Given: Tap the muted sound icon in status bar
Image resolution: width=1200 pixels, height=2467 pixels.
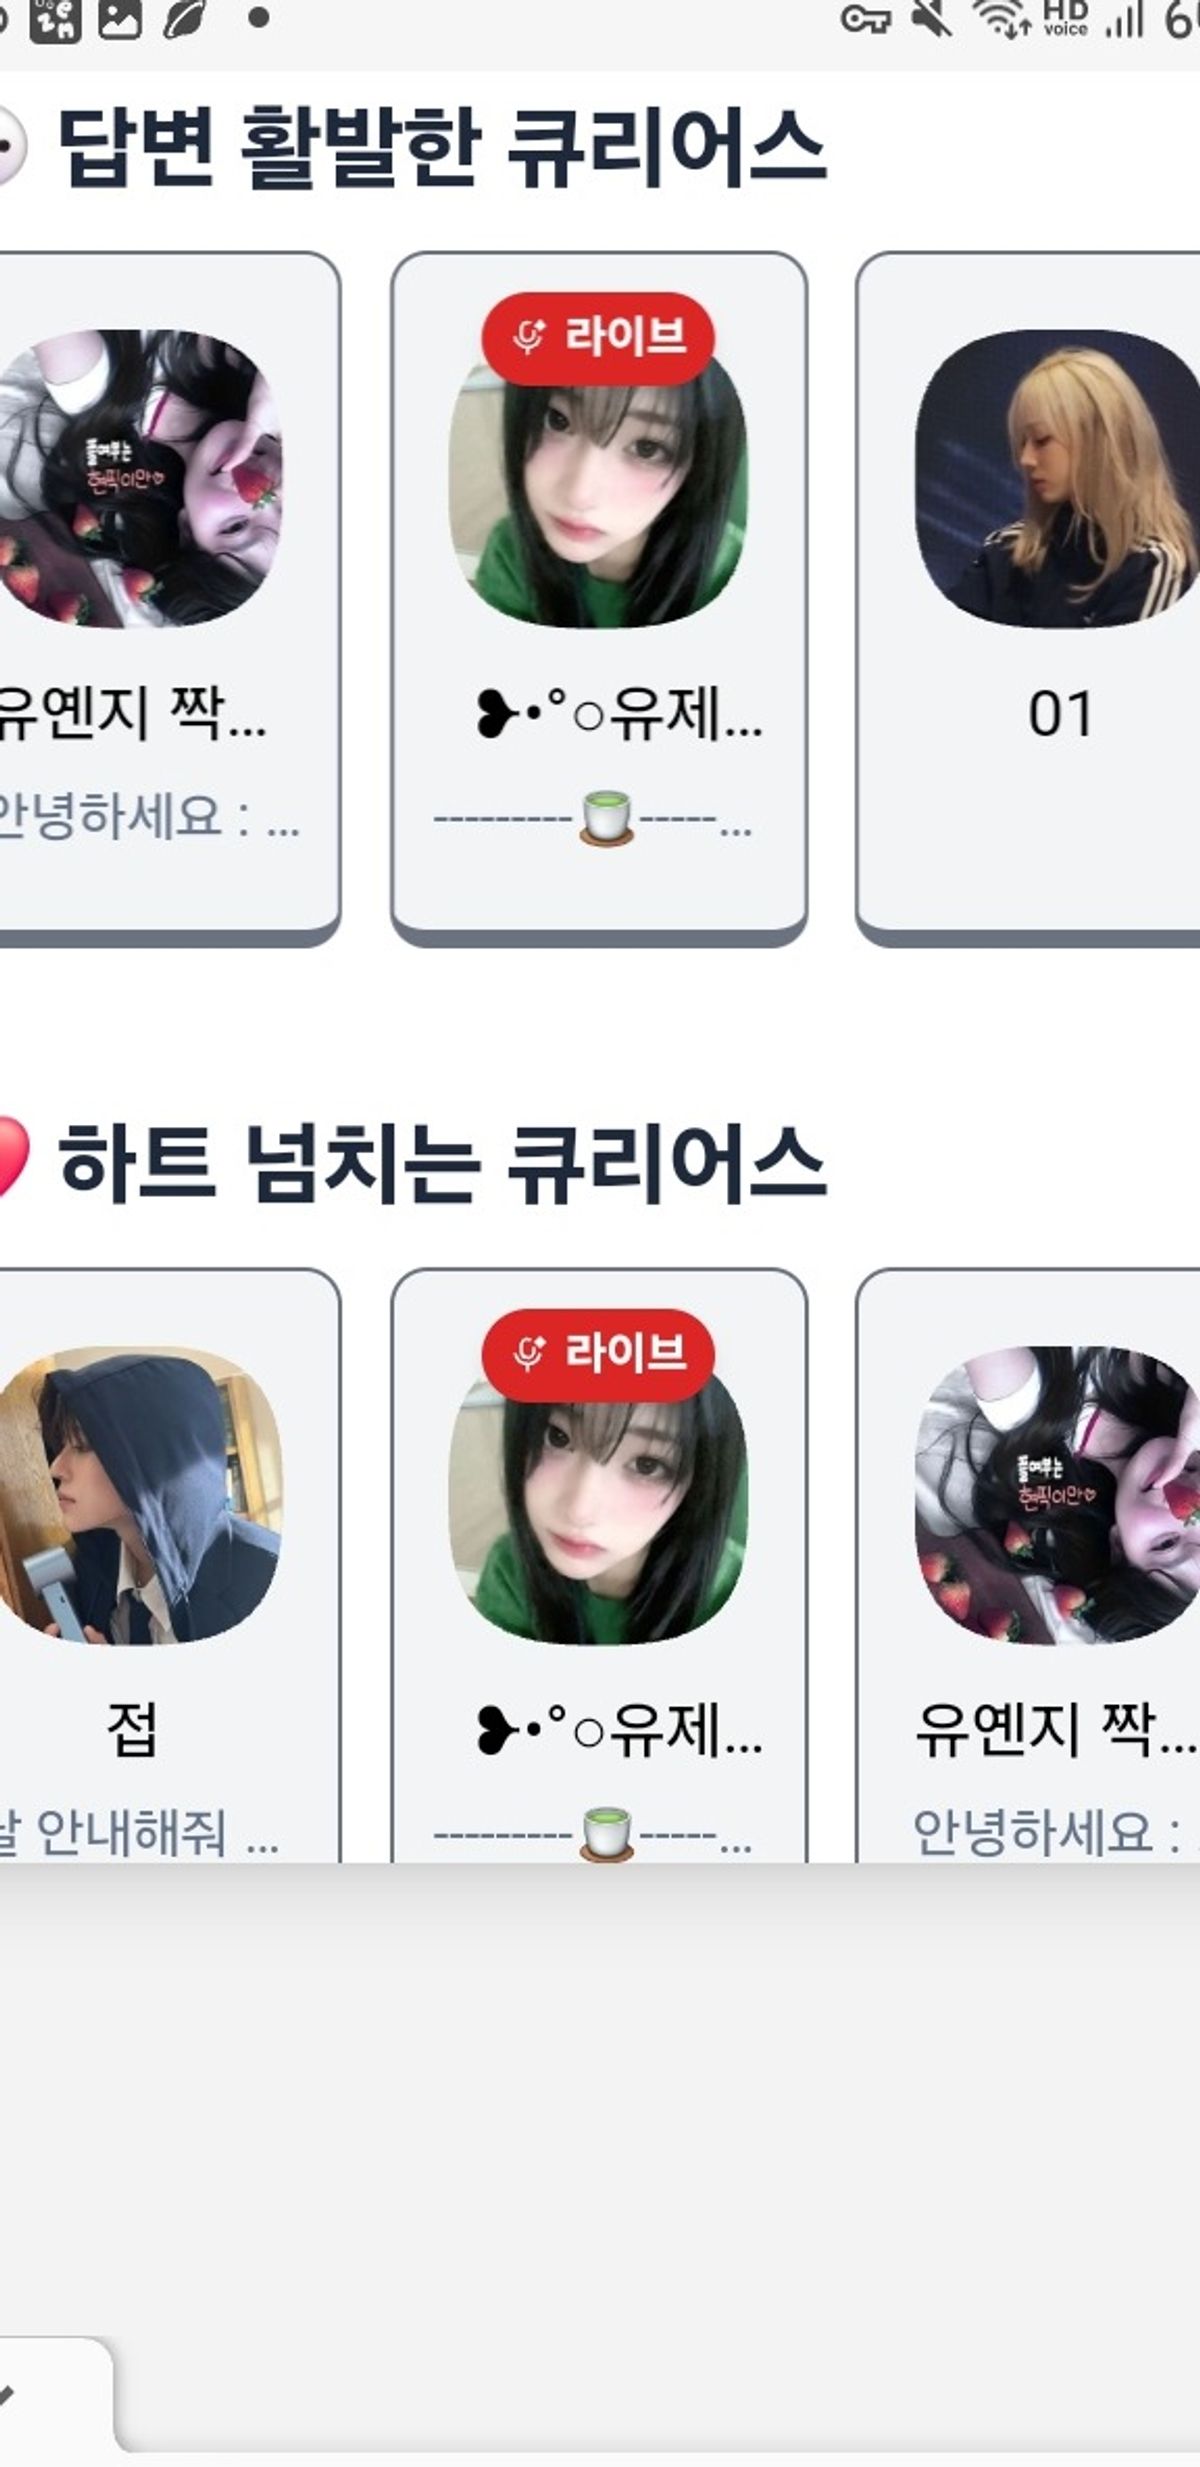Looking at the screenshot, I should click(x=932, y=18).
